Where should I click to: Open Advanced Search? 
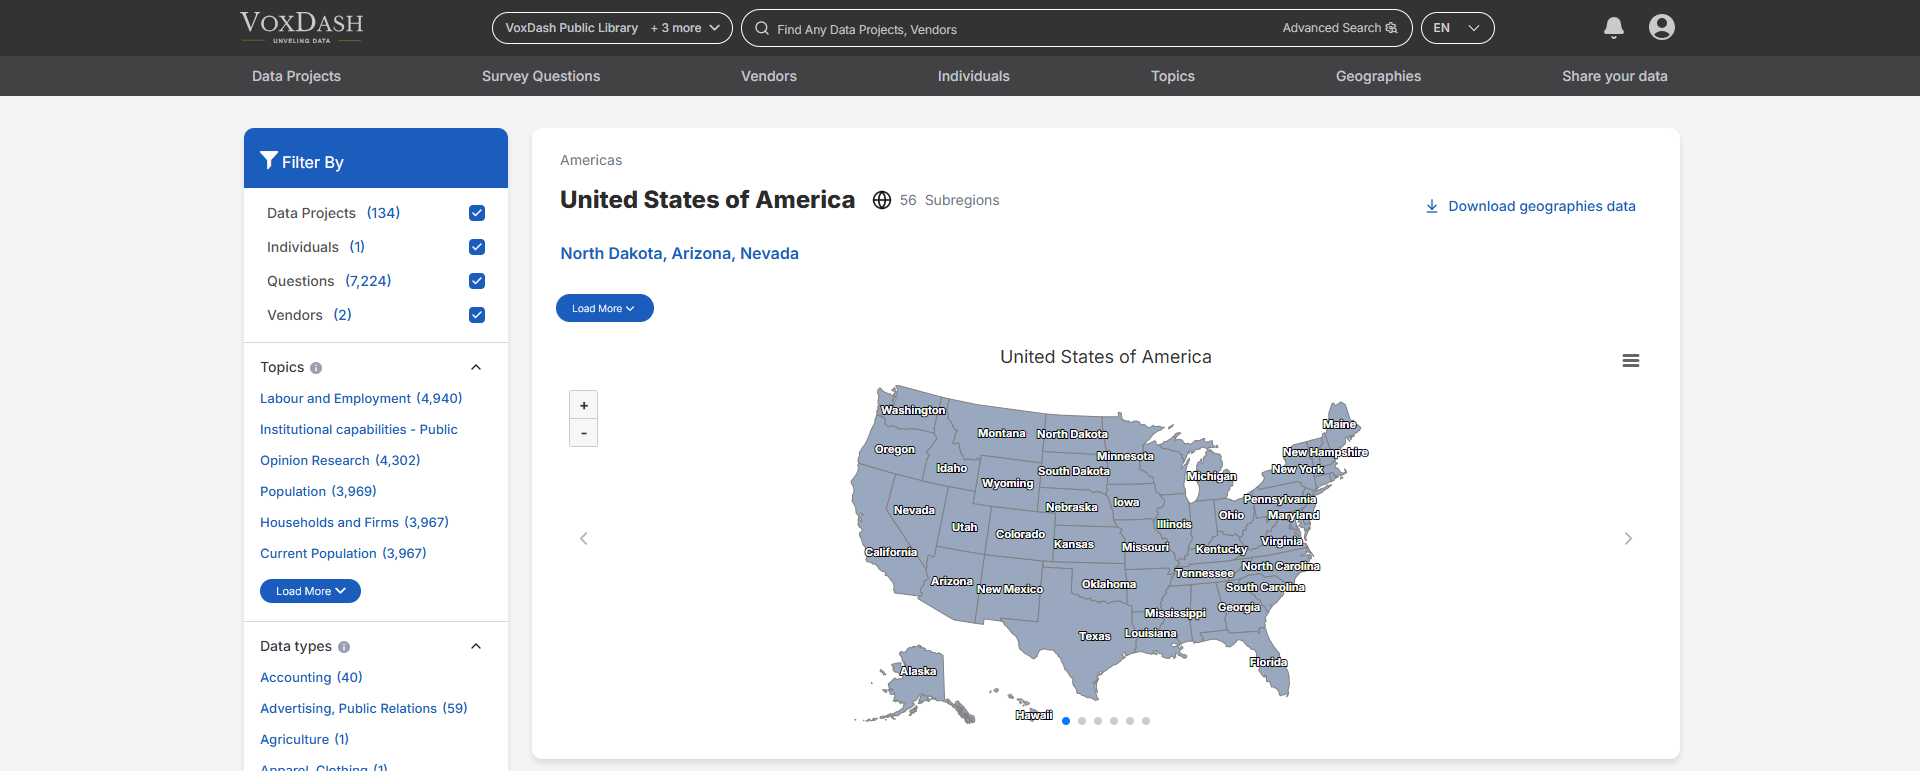click(1339, 28)
